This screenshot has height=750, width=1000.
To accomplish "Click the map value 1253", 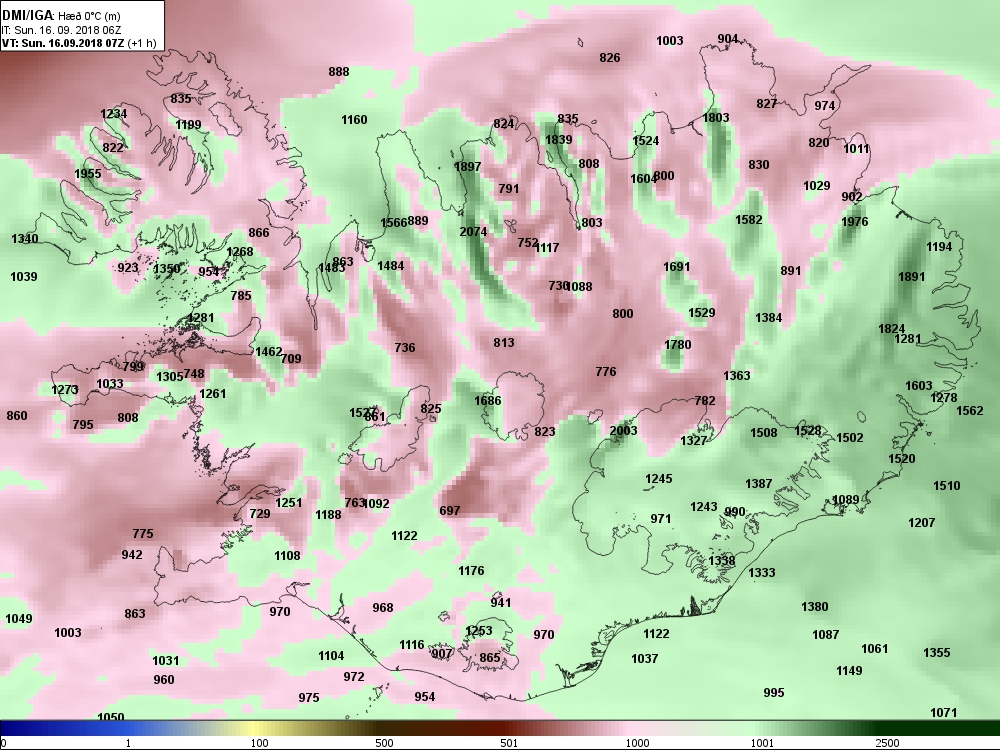I will pos(478,631).
